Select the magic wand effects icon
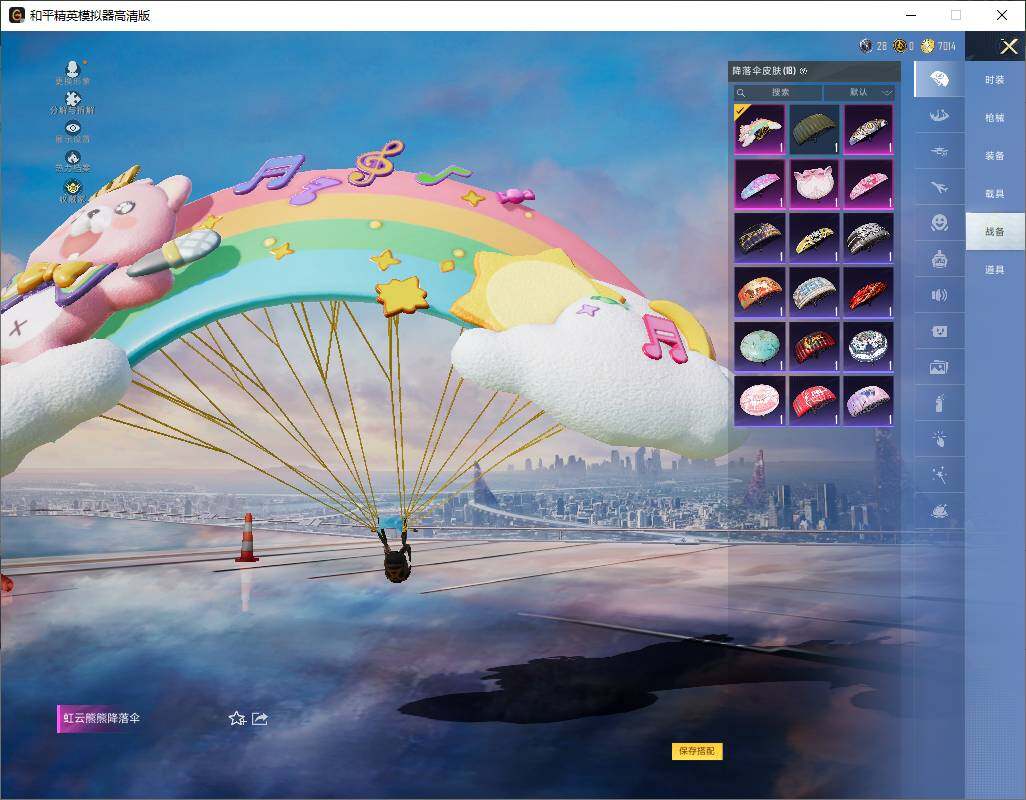The height and width of the screenshot is (800, 1026). click(x=939, y=475)
